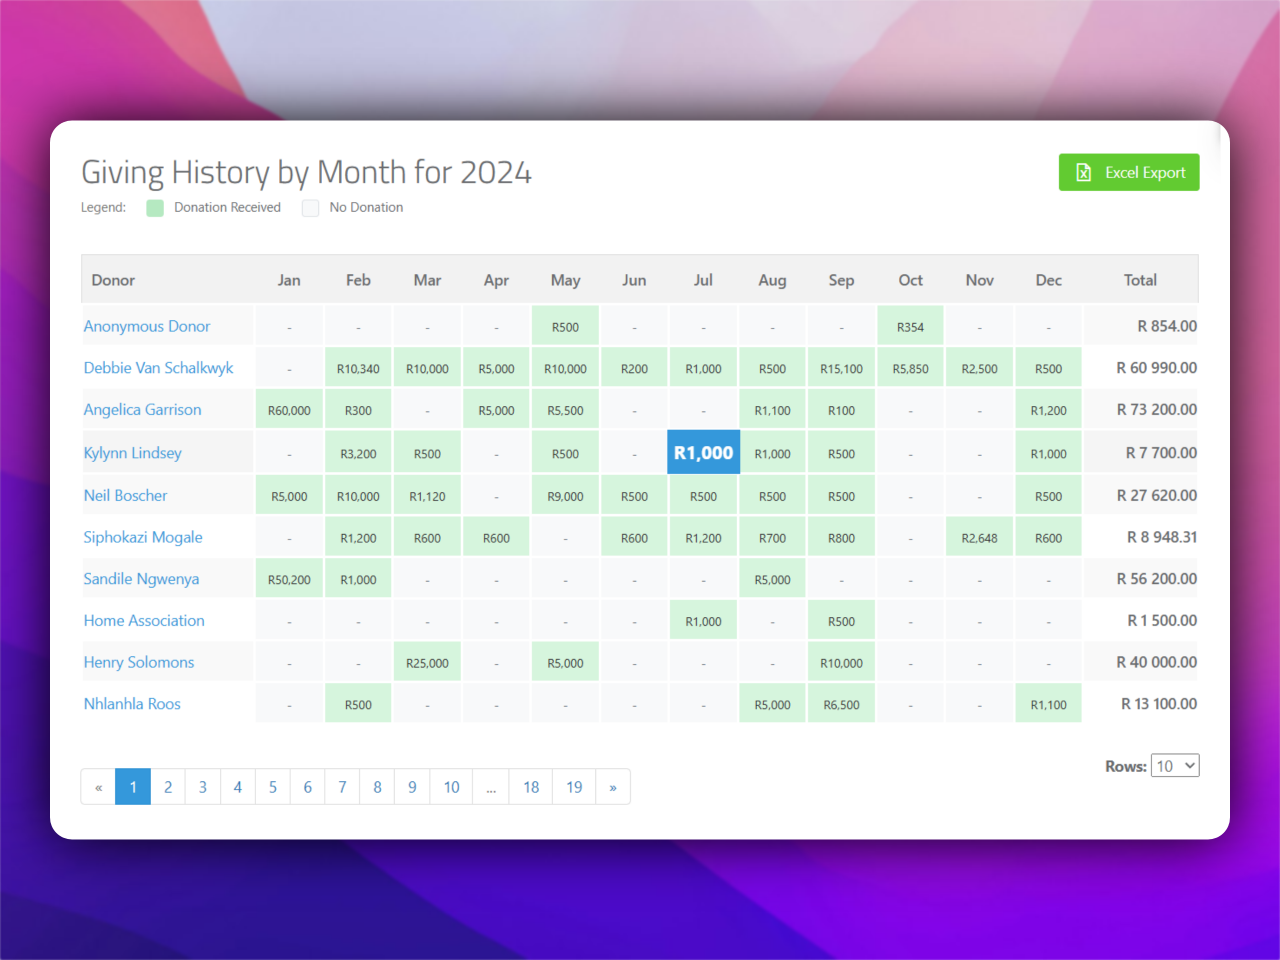Open Home Association donor link

pos(144,621)
